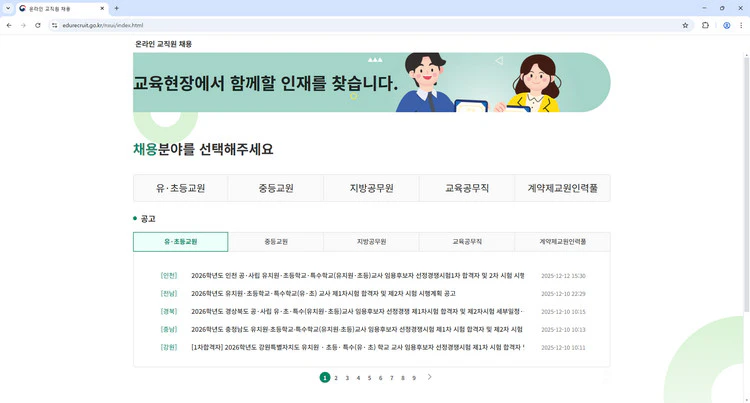Image resolution: width=750 pixels, height=403 pixels.
Task: Select the 온라인 교직원 채용 browser tab
Action: (x=62, y=9)
